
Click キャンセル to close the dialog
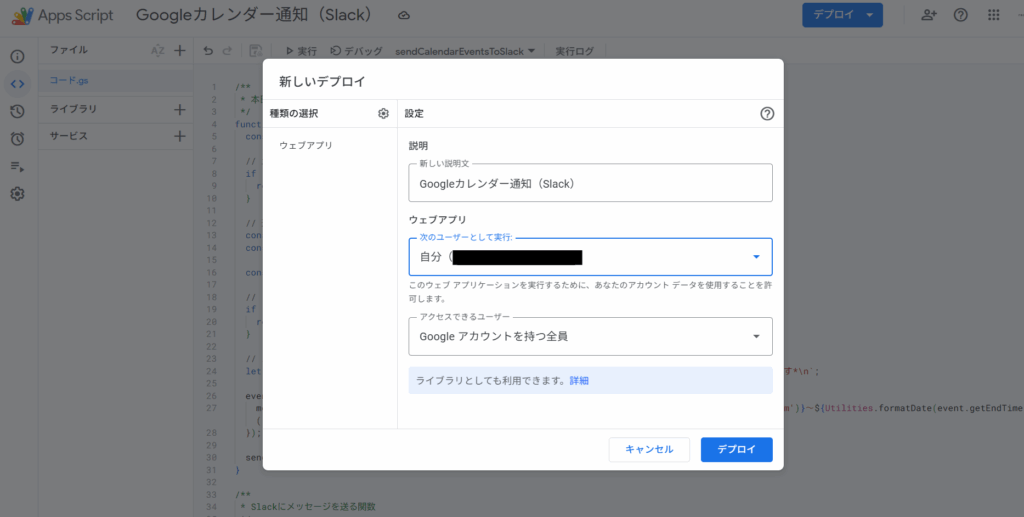pos(649,450)
